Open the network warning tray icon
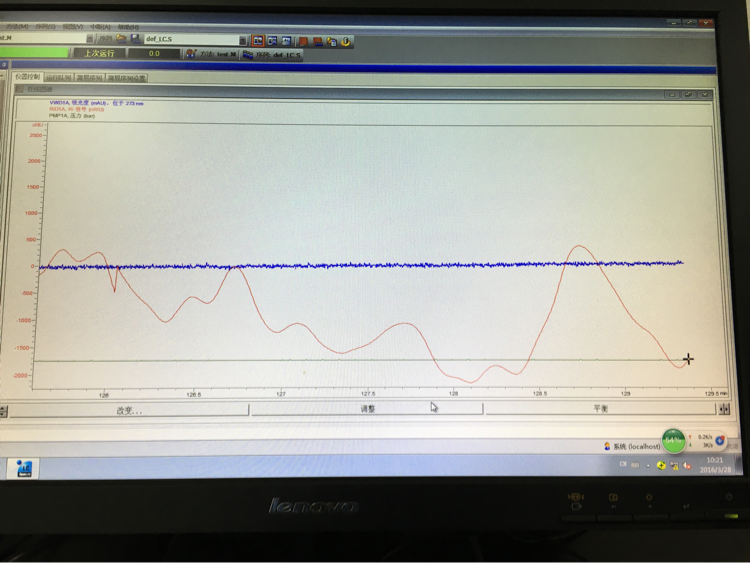This screenshot has width=750, height=563. tap(674, 465)
